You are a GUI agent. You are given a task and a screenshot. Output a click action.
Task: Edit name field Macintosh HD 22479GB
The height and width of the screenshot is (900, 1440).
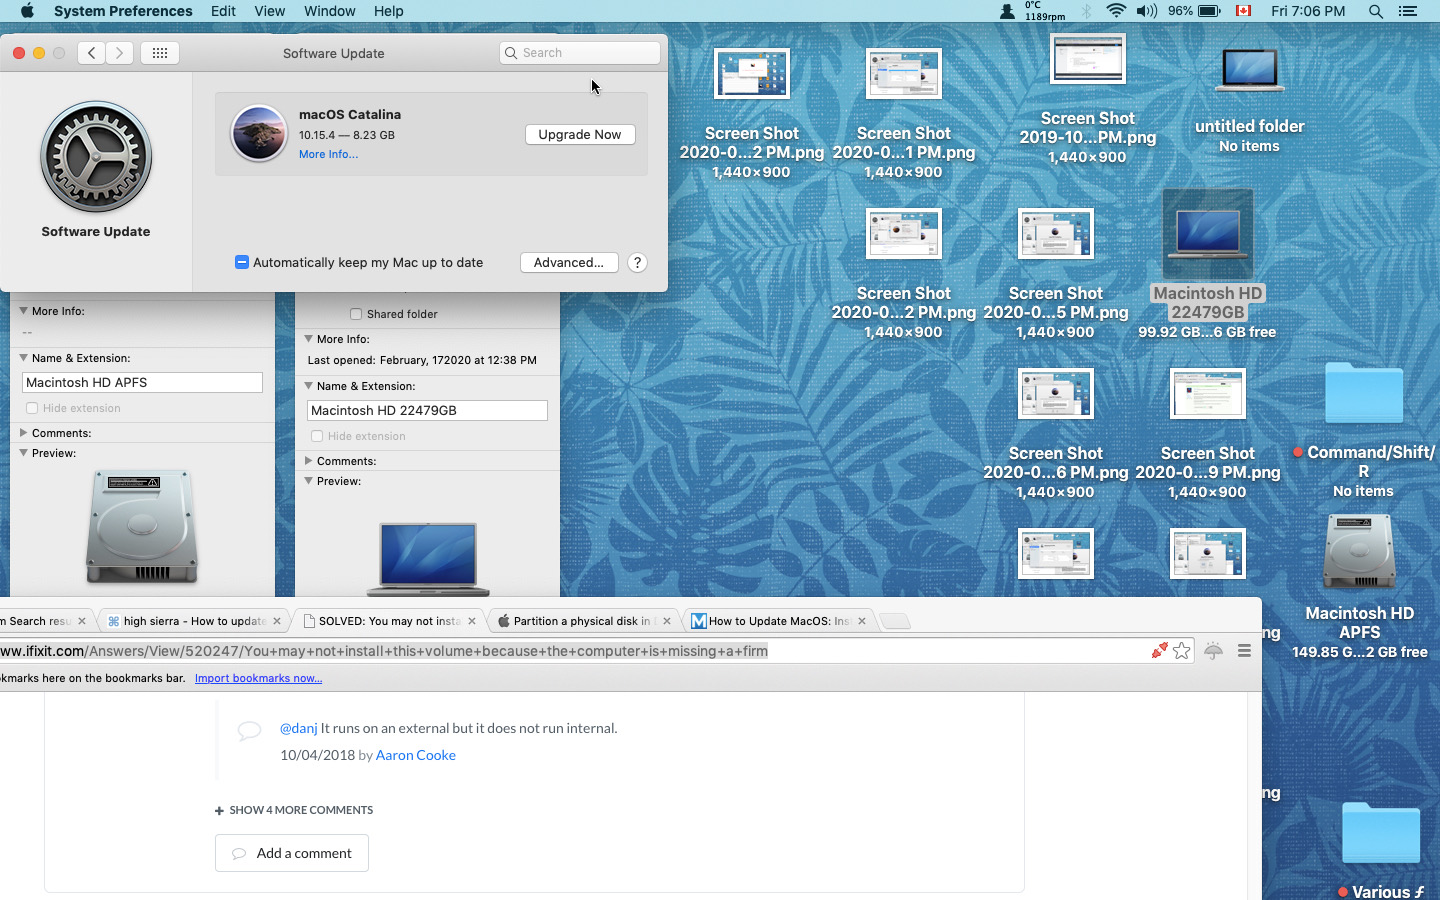(427, 410)
